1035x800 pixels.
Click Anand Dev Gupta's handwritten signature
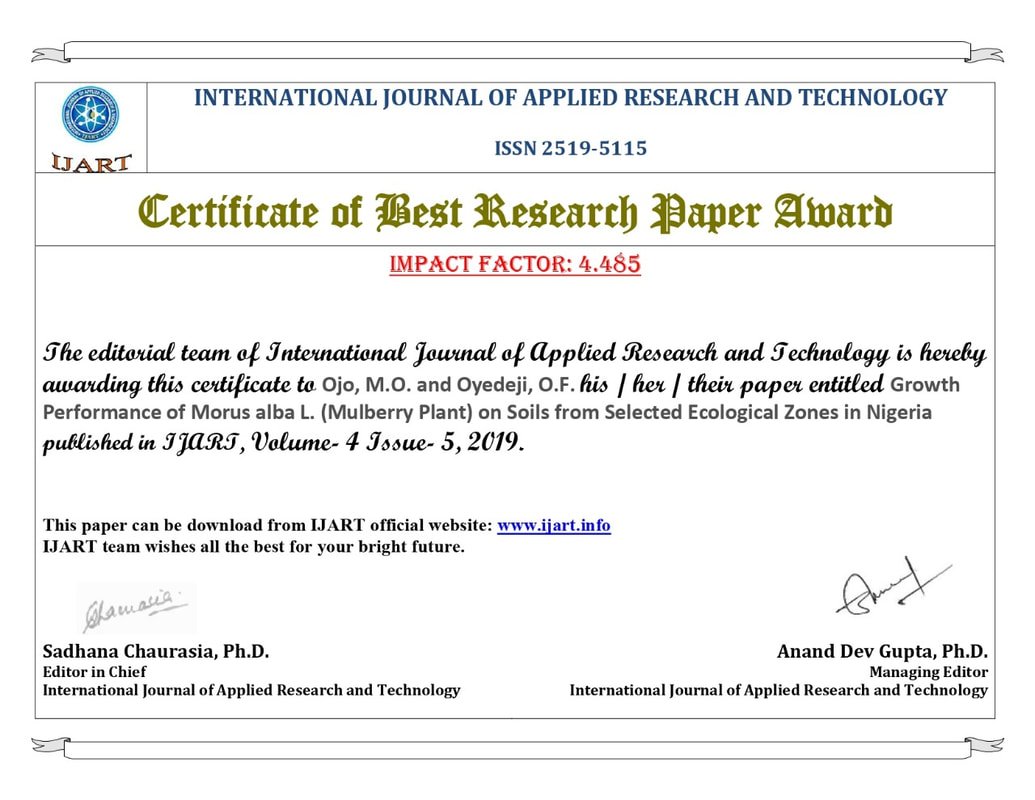pos(892,587)
